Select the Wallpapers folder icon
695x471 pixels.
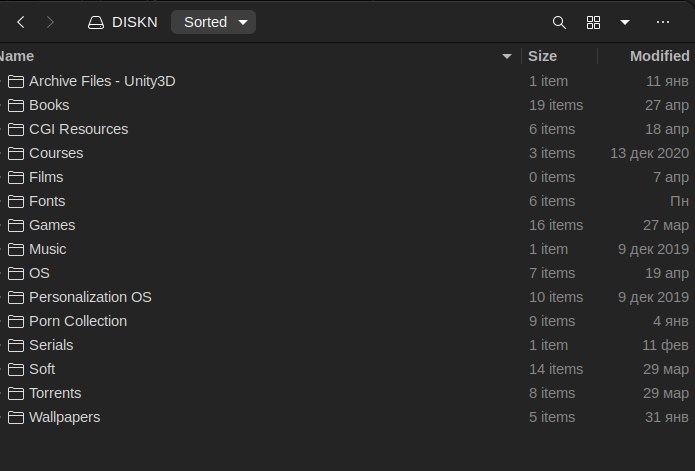click(x=16, y=417)
